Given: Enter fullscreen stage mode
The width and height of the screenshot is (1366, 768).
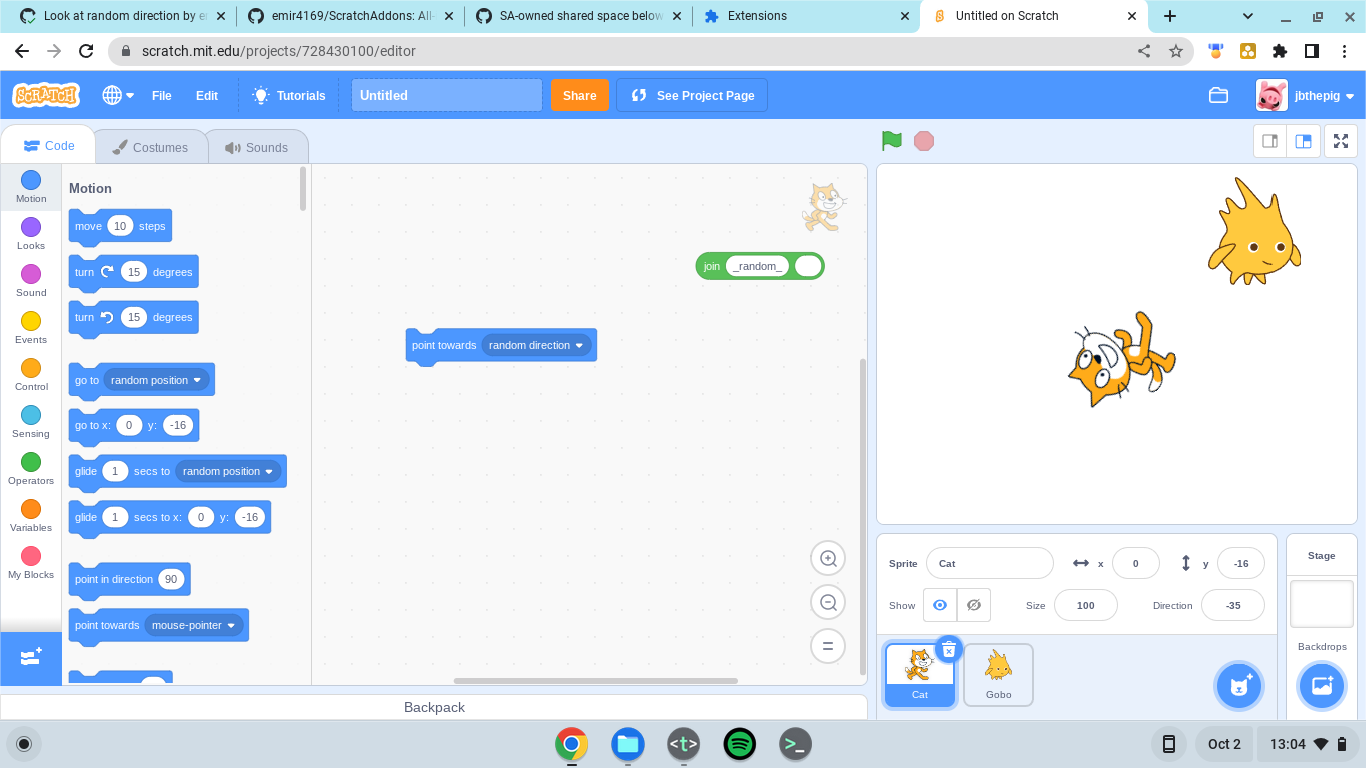Looking at the screenshot, I should tap(1340, 140).
